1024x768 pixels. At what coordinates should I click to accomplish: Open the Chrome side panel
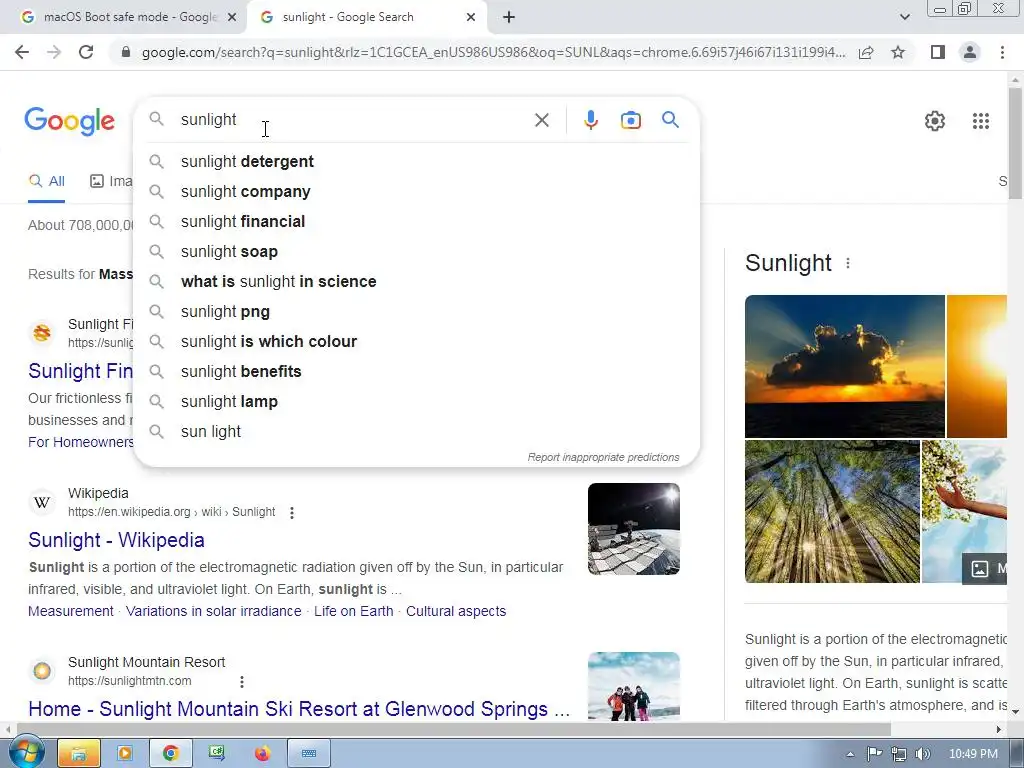coord(938,52)
